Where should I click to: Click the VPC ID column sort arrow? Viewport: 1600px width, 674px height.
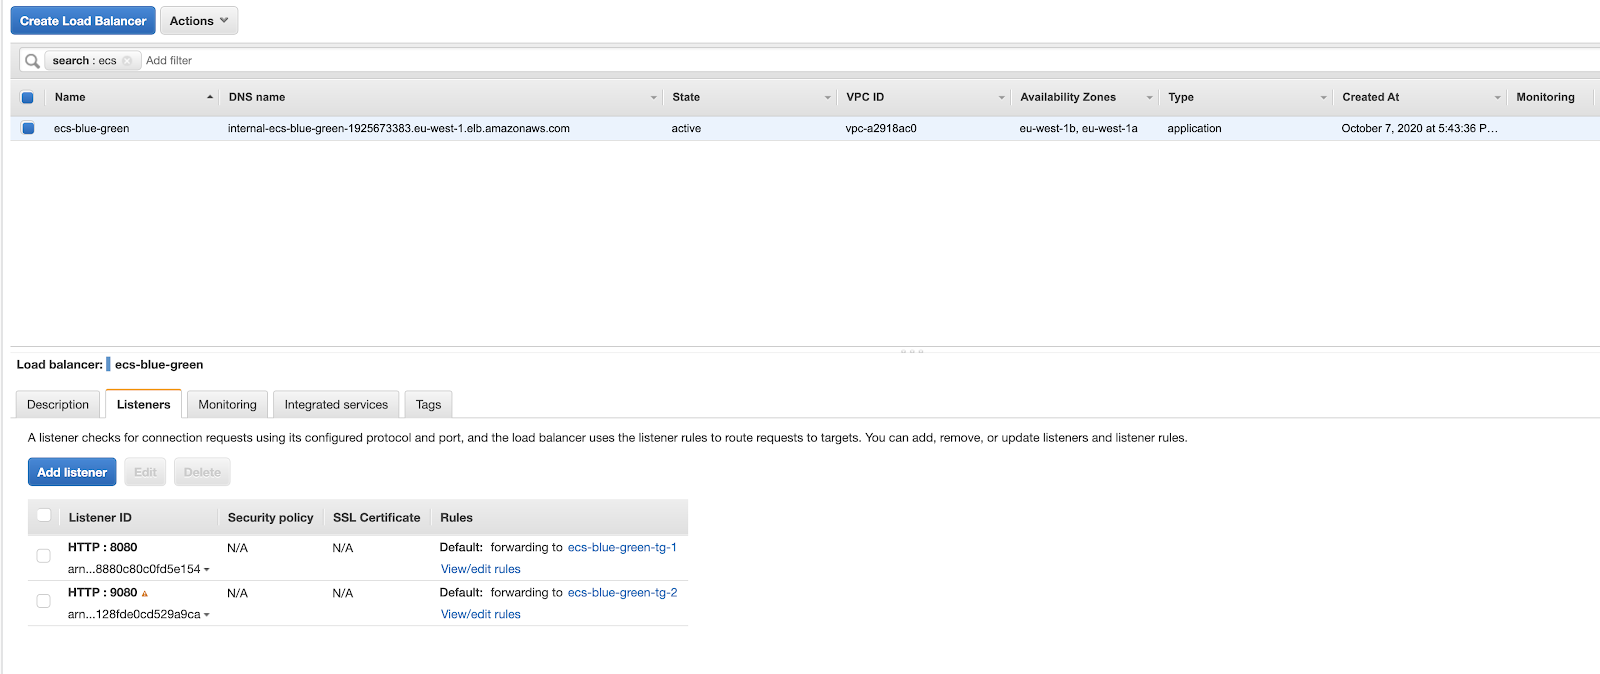click(x=1002, y=98)
